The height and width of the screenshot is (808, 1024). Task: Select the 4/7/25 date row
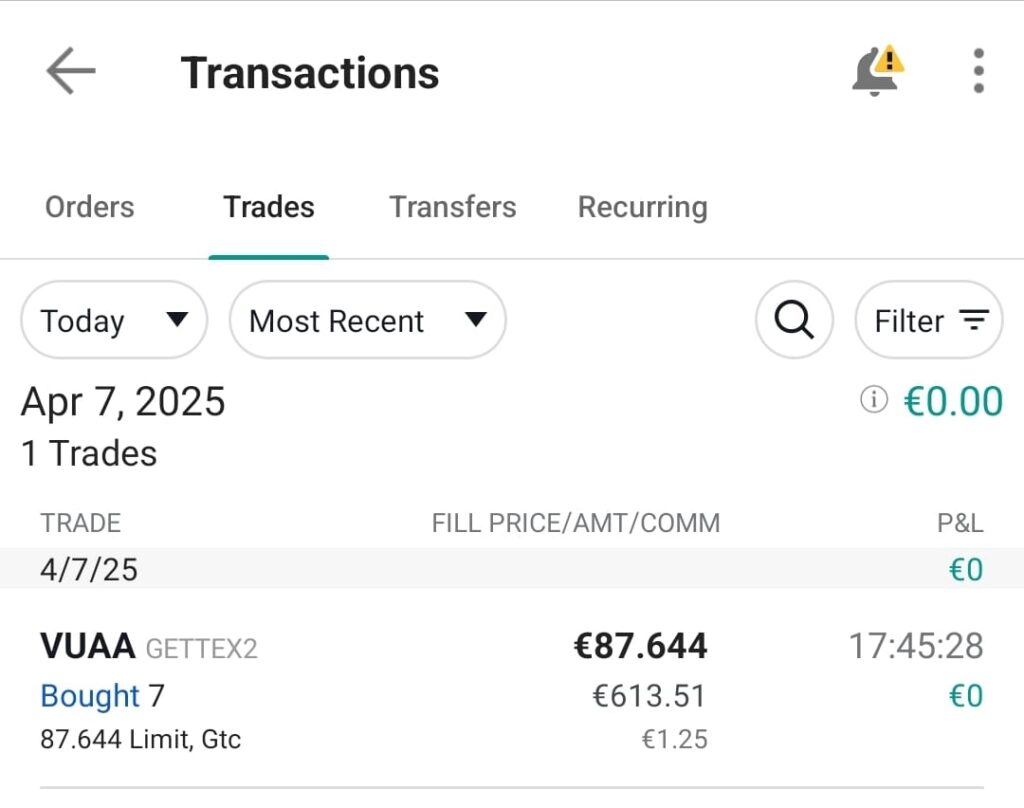point(89,570)
